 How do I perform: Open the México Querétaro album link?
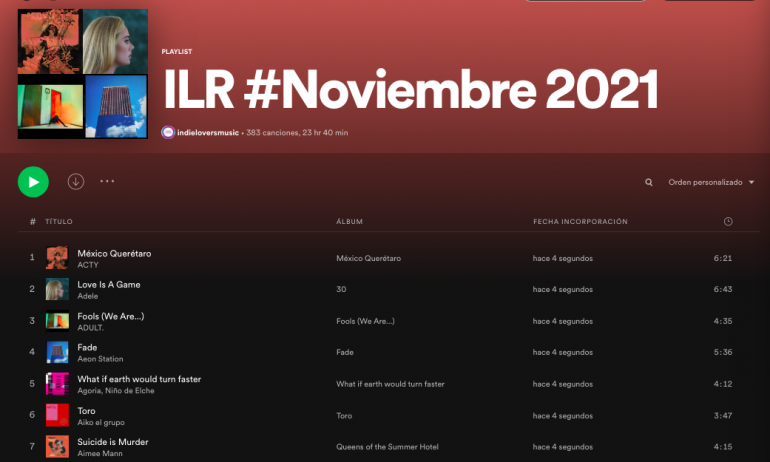tap(368, 258)
